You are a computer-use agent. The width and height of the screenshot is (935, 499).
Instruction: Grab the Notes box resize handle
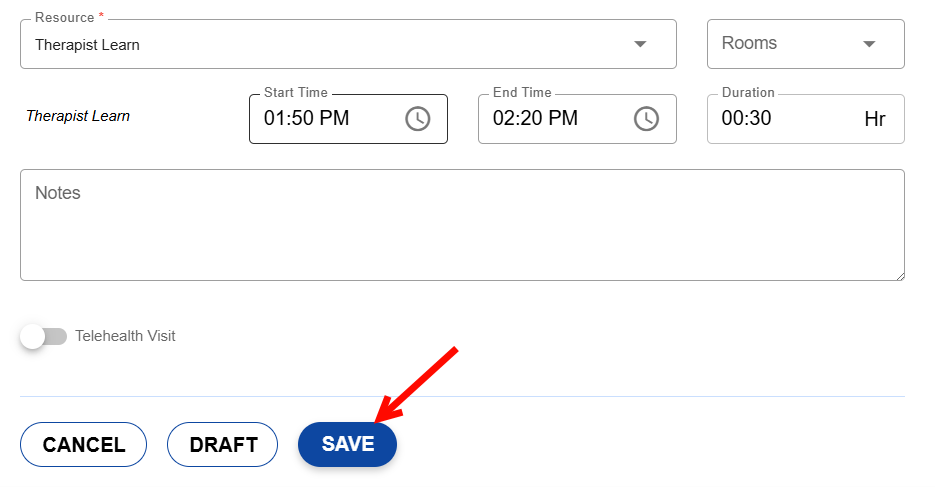[899, 275]
